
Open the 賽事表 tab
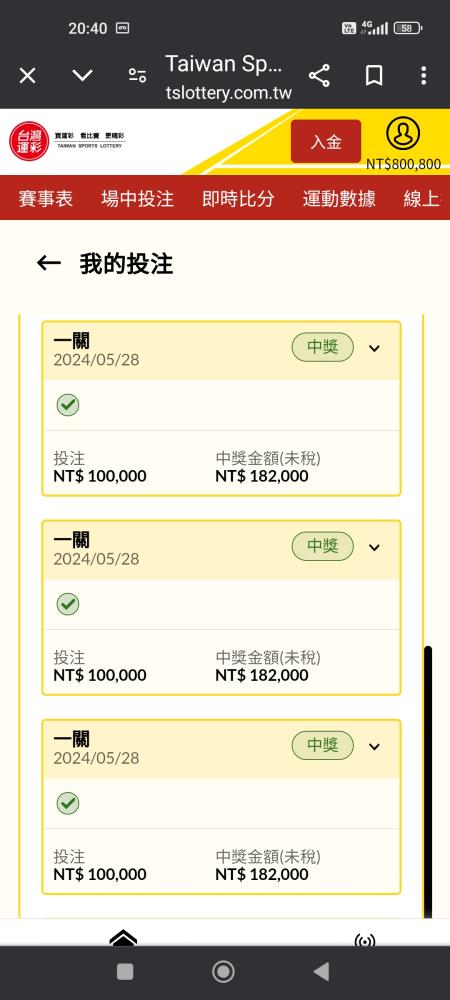(x=45, y=198)
